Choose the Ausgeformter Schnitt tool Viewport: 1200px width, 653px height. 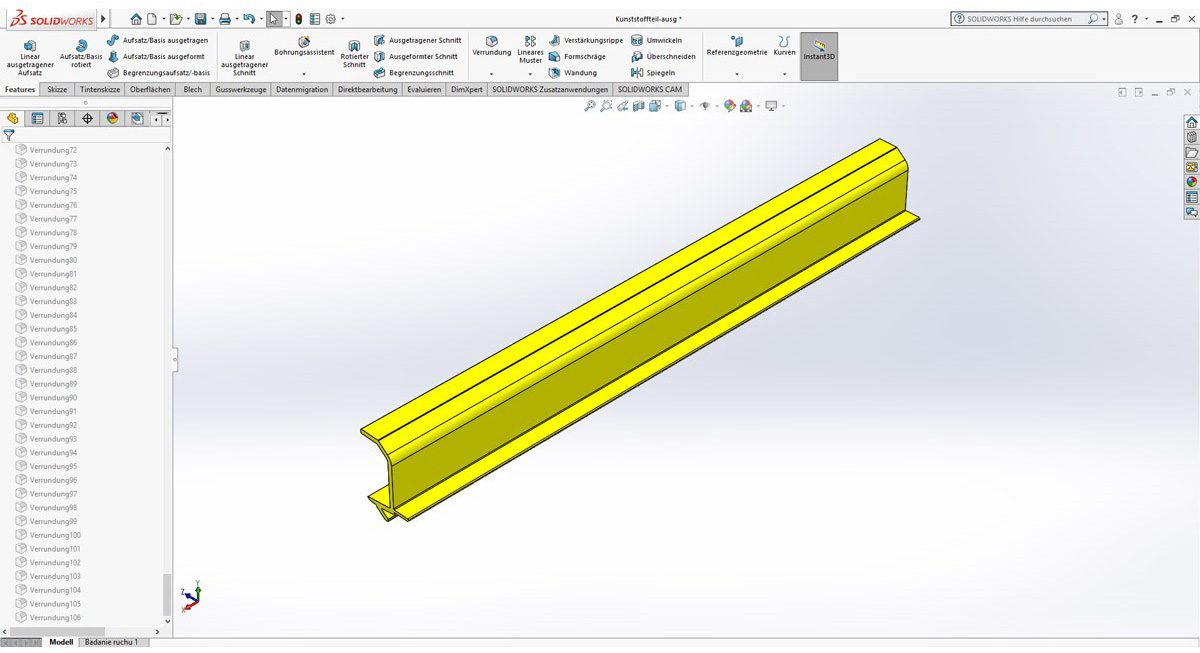point(416,56)
